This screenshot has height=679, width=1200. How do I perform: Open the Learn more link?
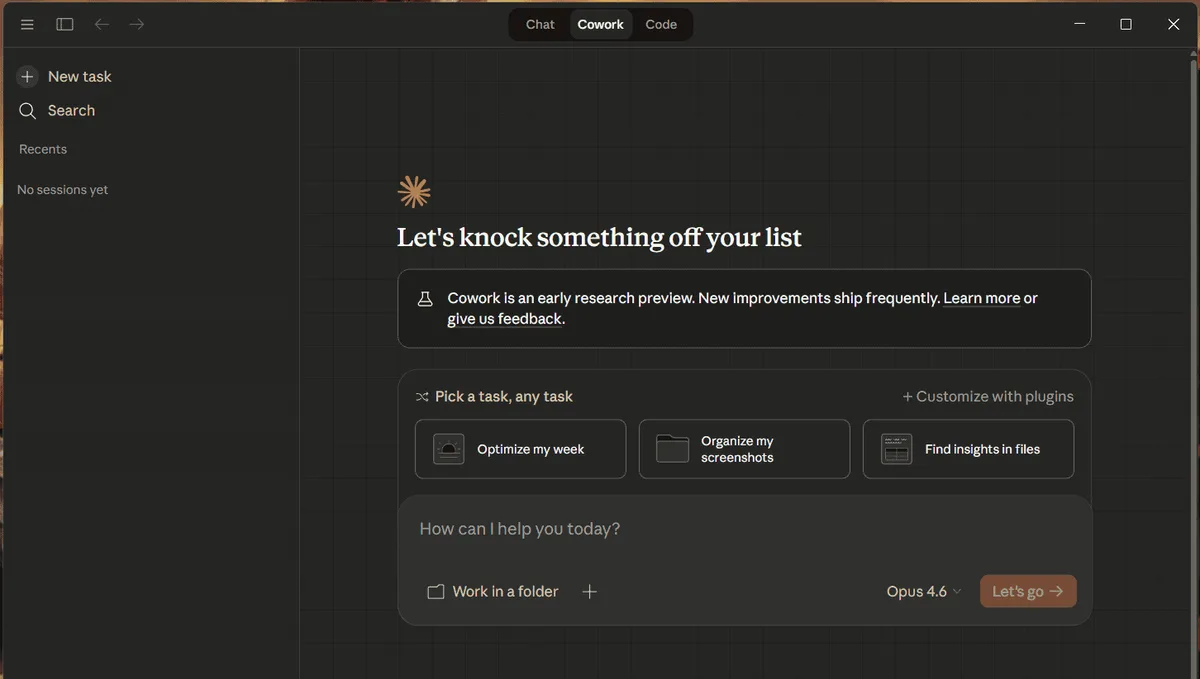coord(982,298)
